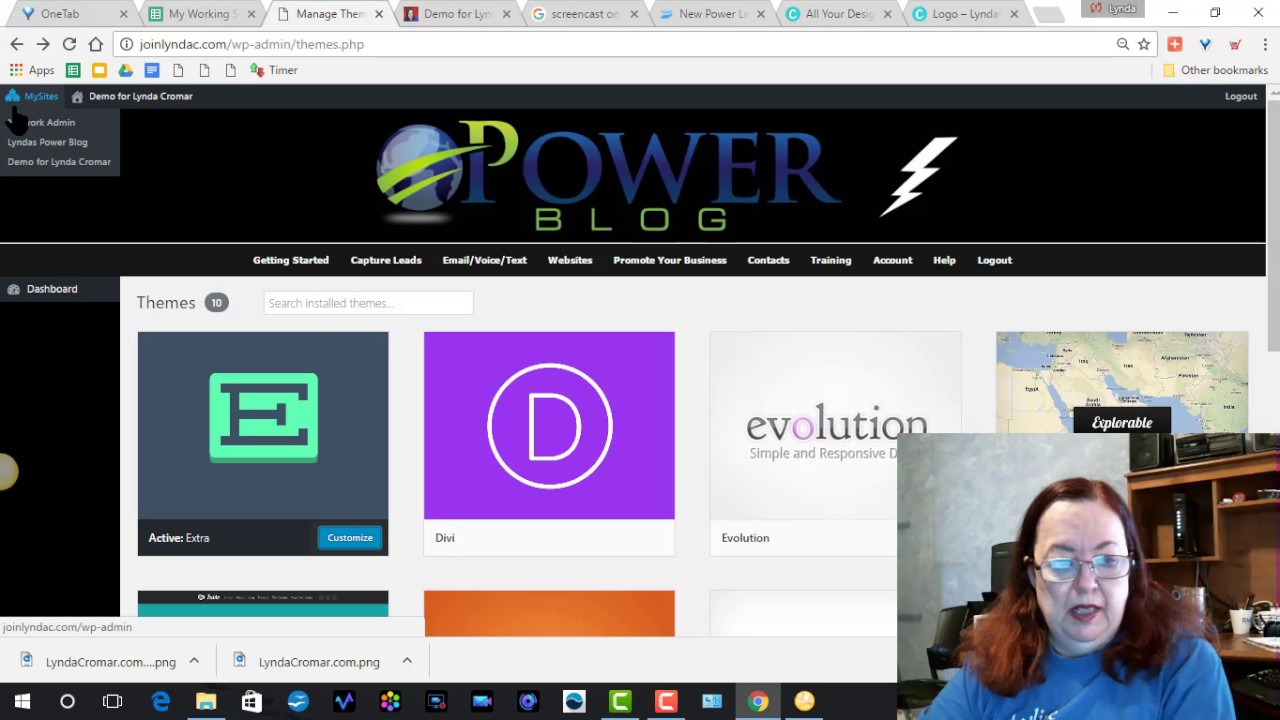Click Logout in the Power Blog navigation
The image size is (1280, 720).
994,260
